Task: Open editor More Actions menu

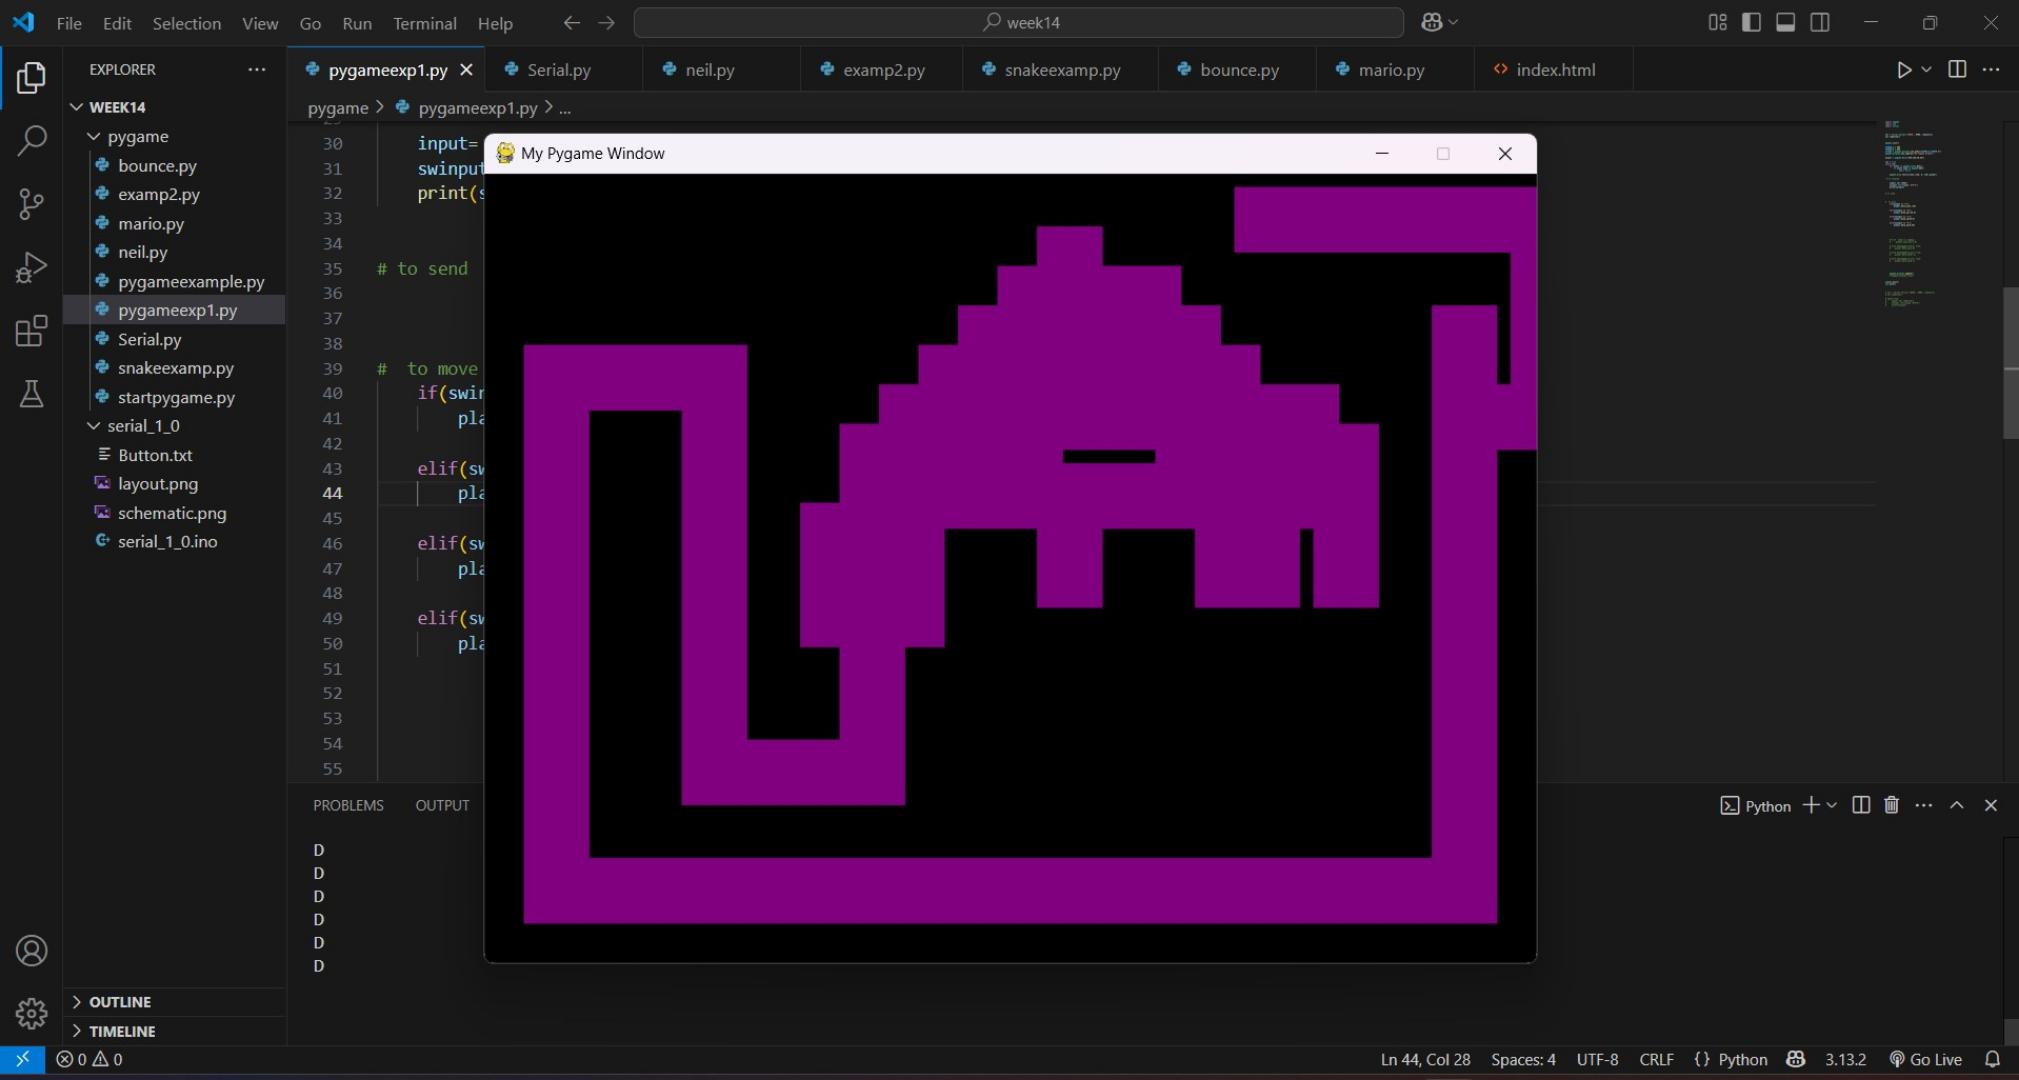Action: click(x=1991, y=69)
